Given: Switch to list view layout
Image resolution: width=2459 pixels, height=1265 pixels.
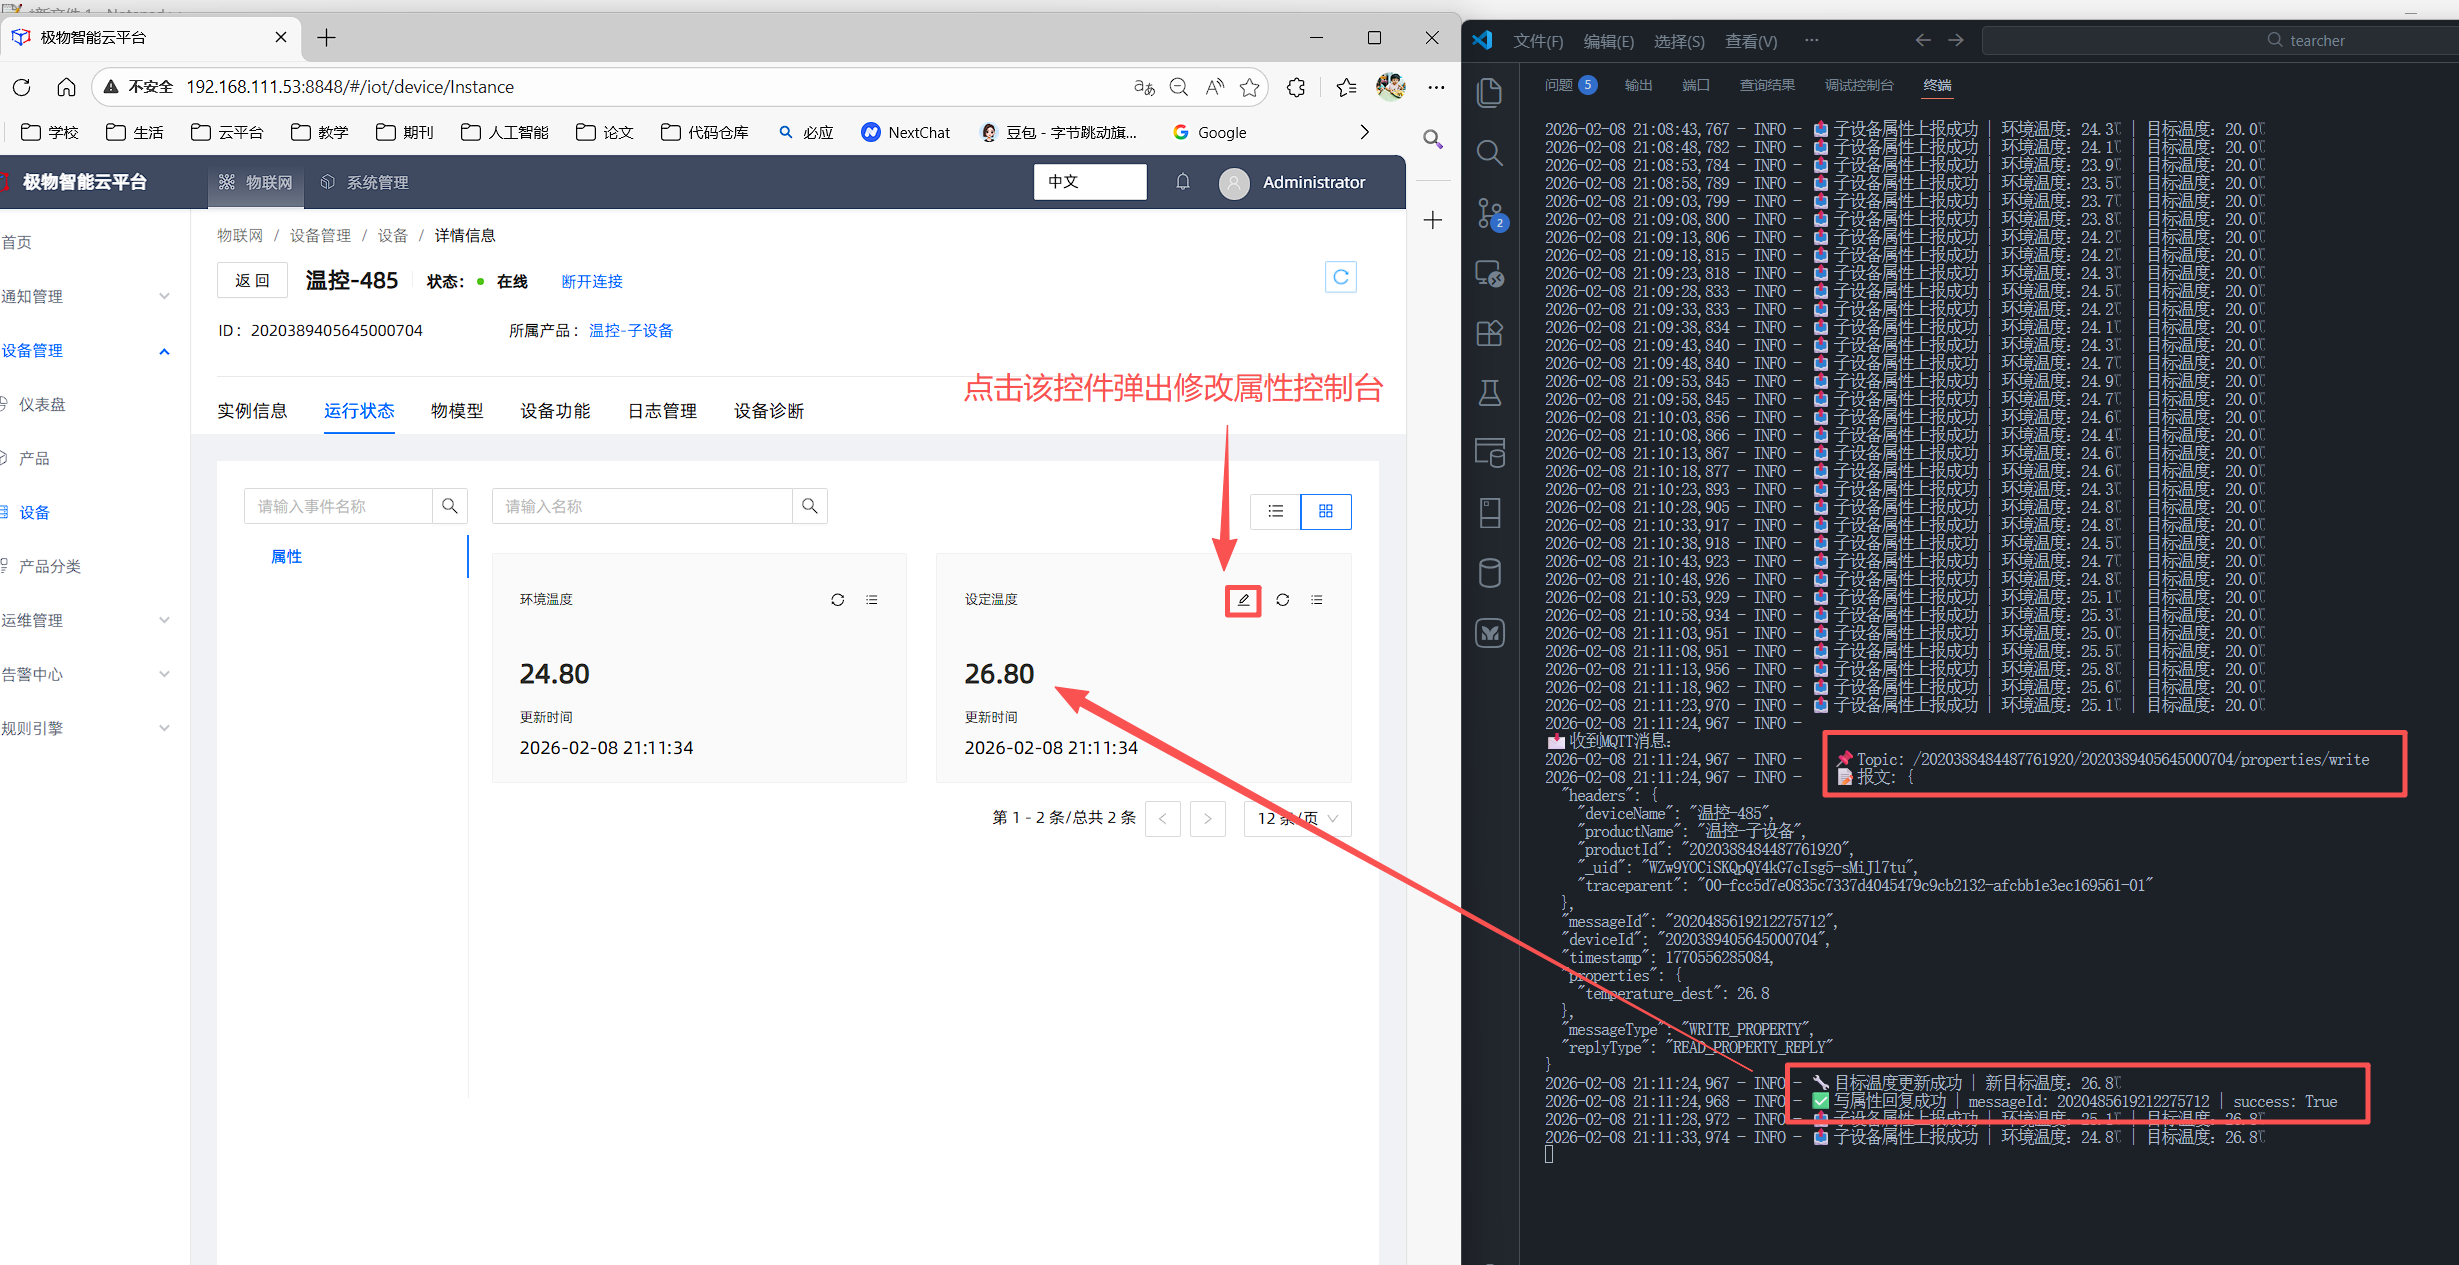Looking at the screenshot, I should [1275, 511].
